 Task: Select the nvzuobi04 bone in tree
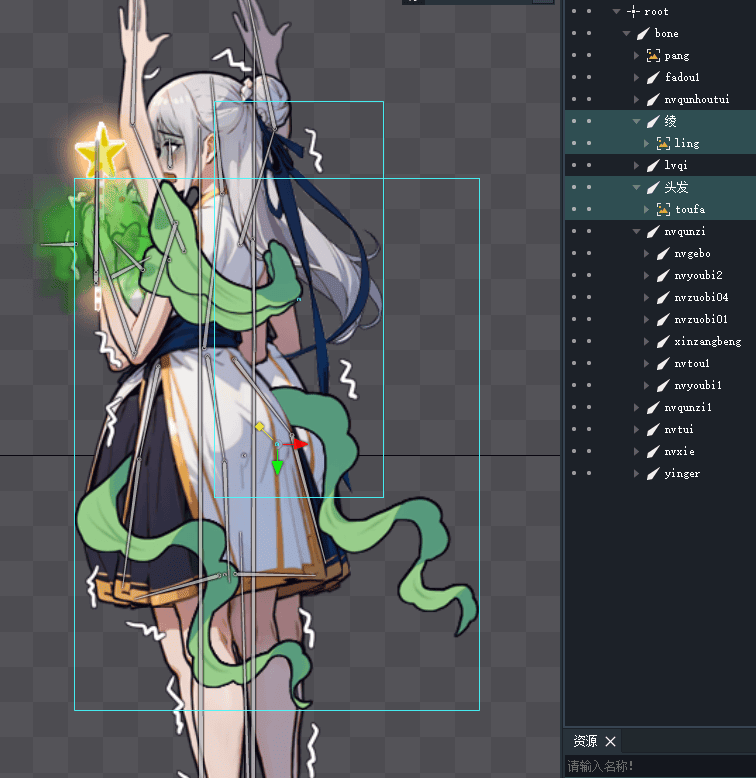[700, 298]
